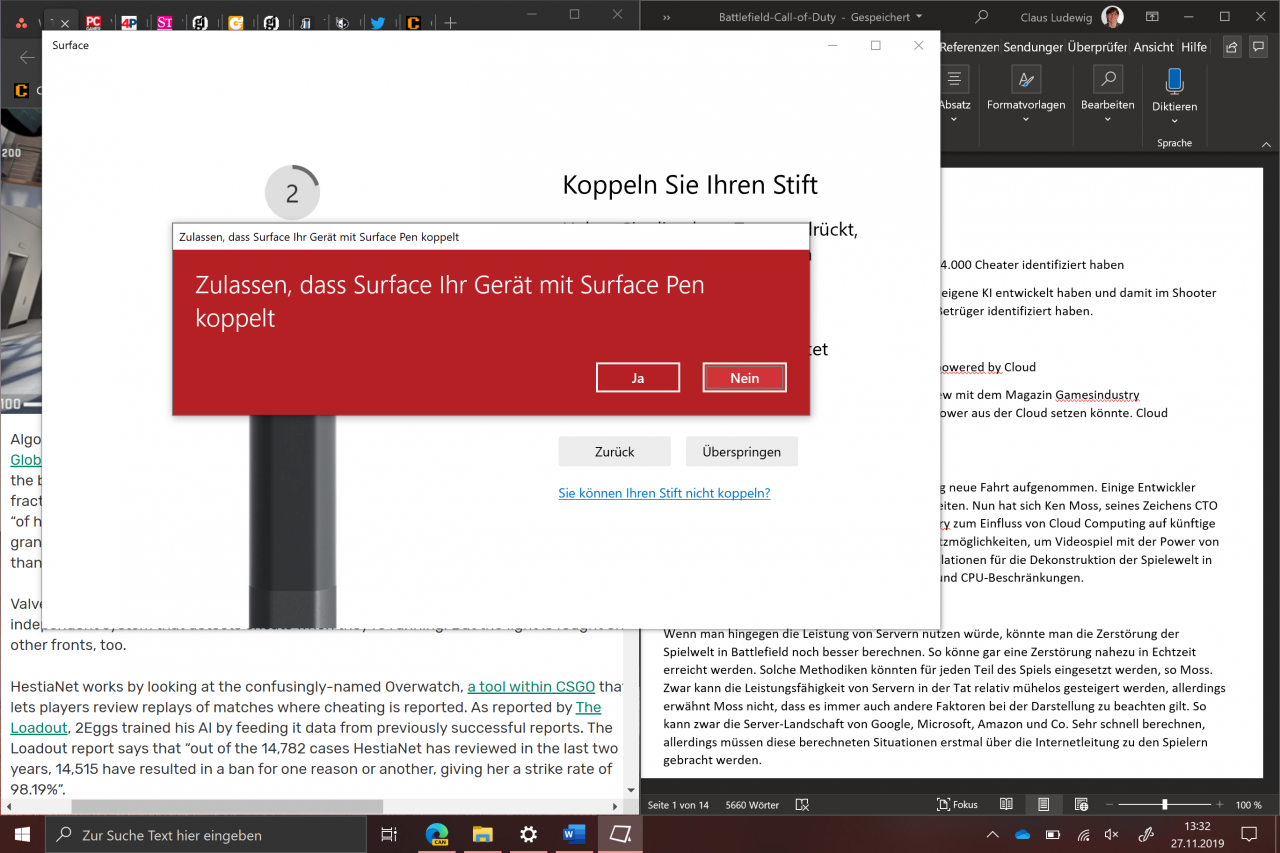Open File Explorer from the taskbar
The width and height of the screenshot is (1280, 853).
coord(482,834)
